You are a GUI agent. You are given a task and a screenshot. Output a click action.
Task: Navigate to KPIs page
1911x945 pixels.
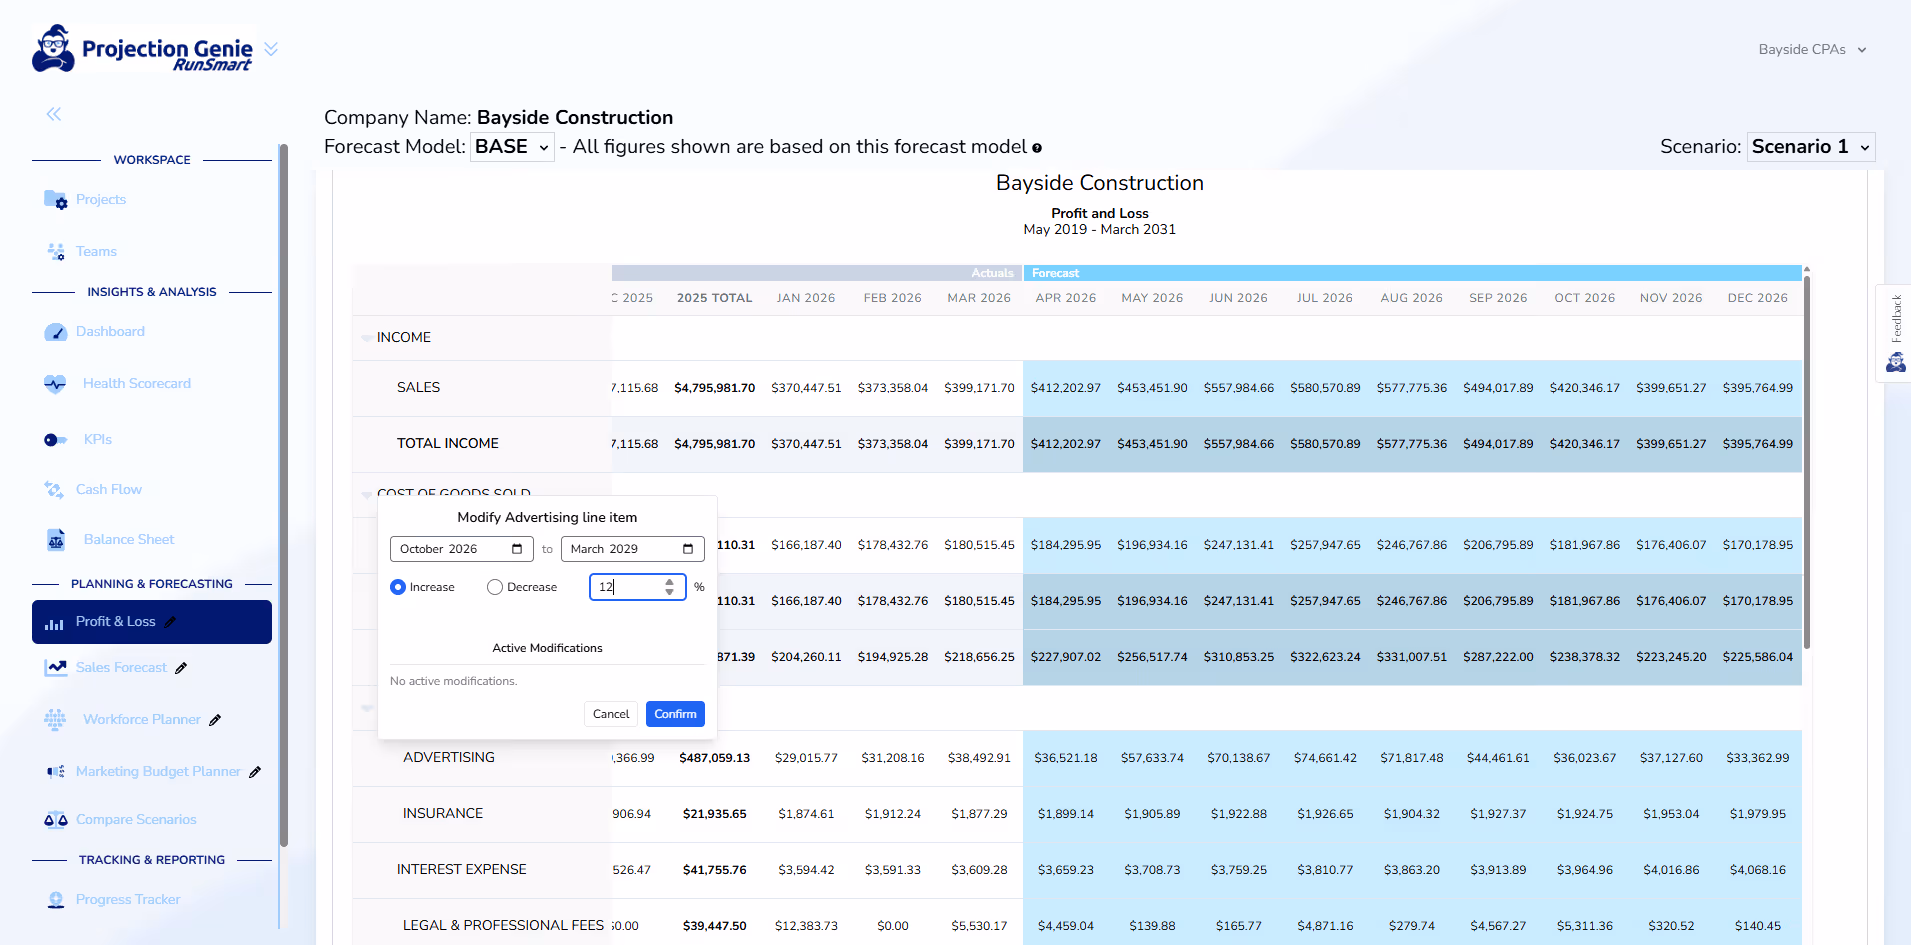tap(98, 439)
